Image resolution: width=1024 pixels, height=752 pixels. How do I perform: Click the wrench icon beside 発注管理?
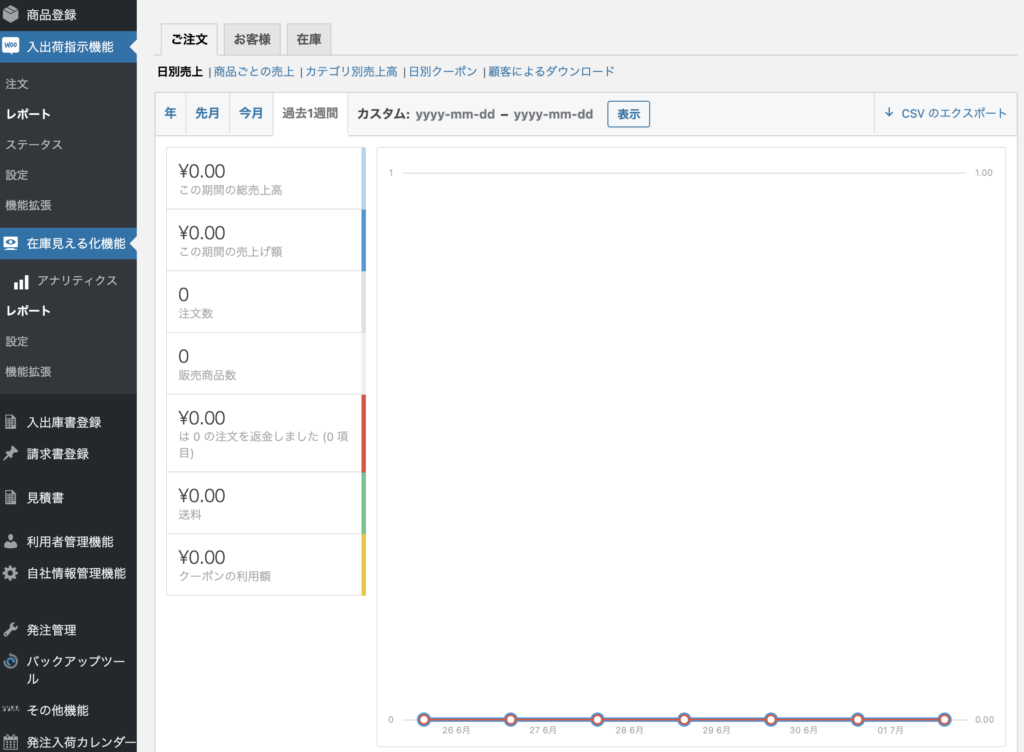(11, 630)
